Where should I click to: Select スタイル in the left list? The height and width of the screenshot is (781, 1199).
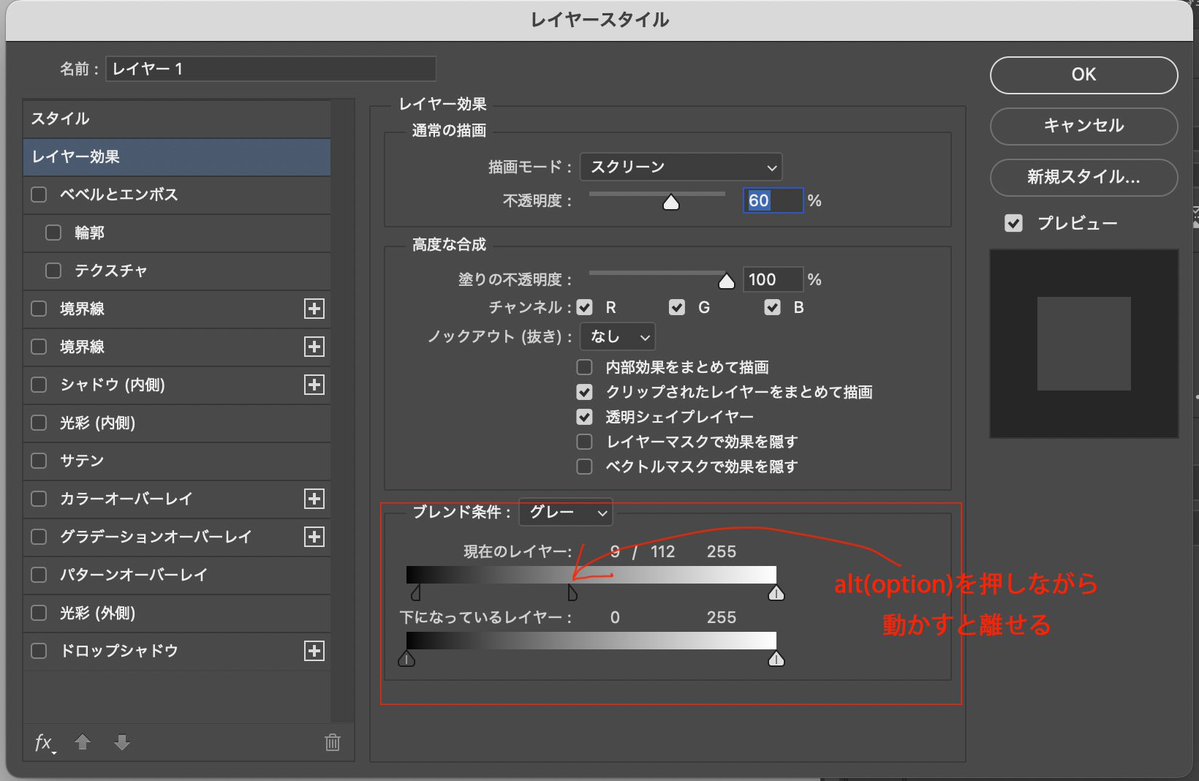pyautogui.click(x=177, y=119)
